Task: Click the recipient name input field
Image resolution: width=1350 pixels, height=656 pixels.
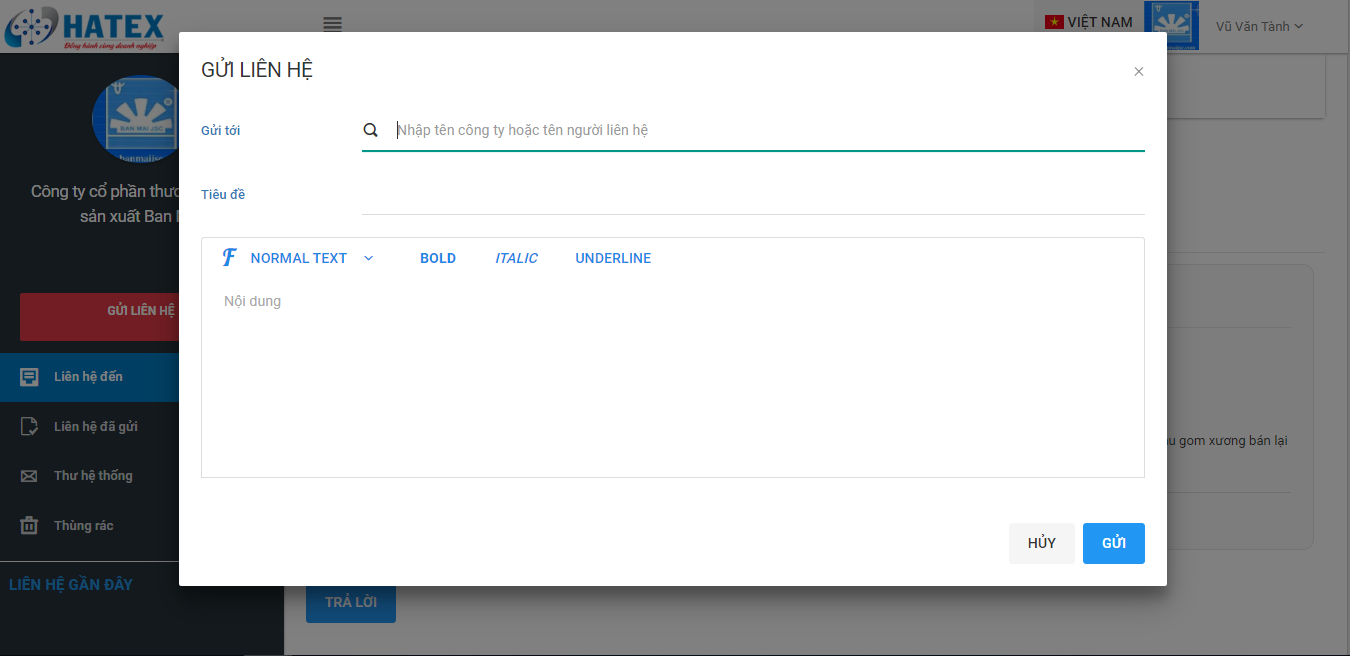Action: point(770,130)
